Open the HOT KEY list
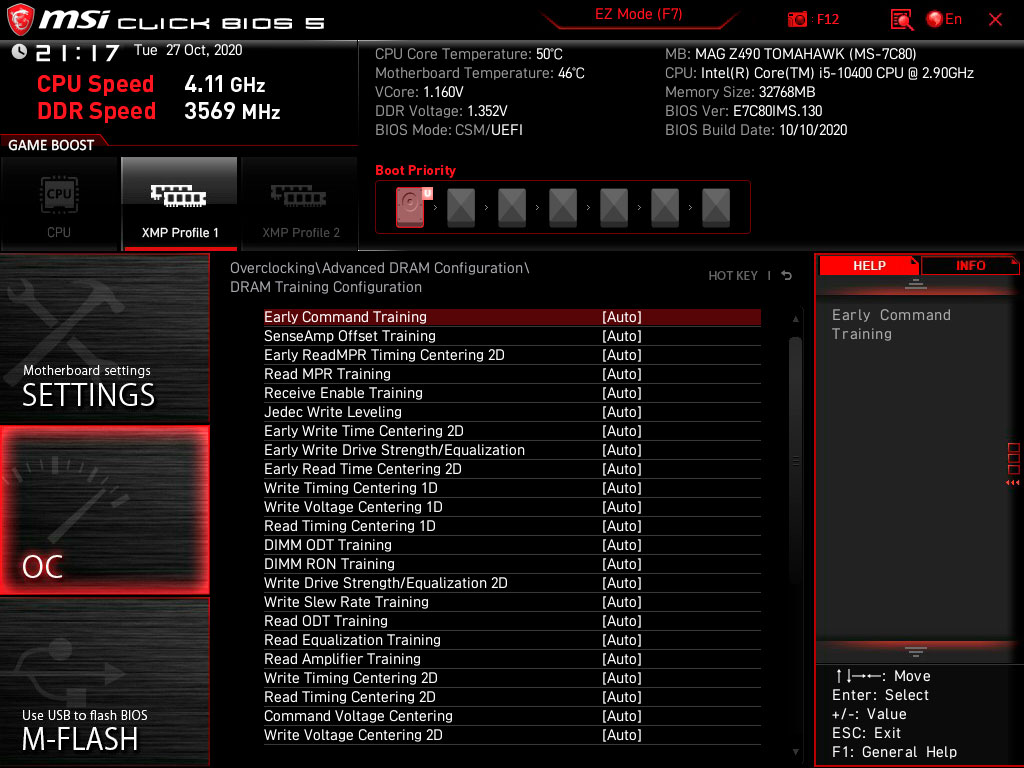The width and height of the screenshot is (1024, 768). point(733,276)
